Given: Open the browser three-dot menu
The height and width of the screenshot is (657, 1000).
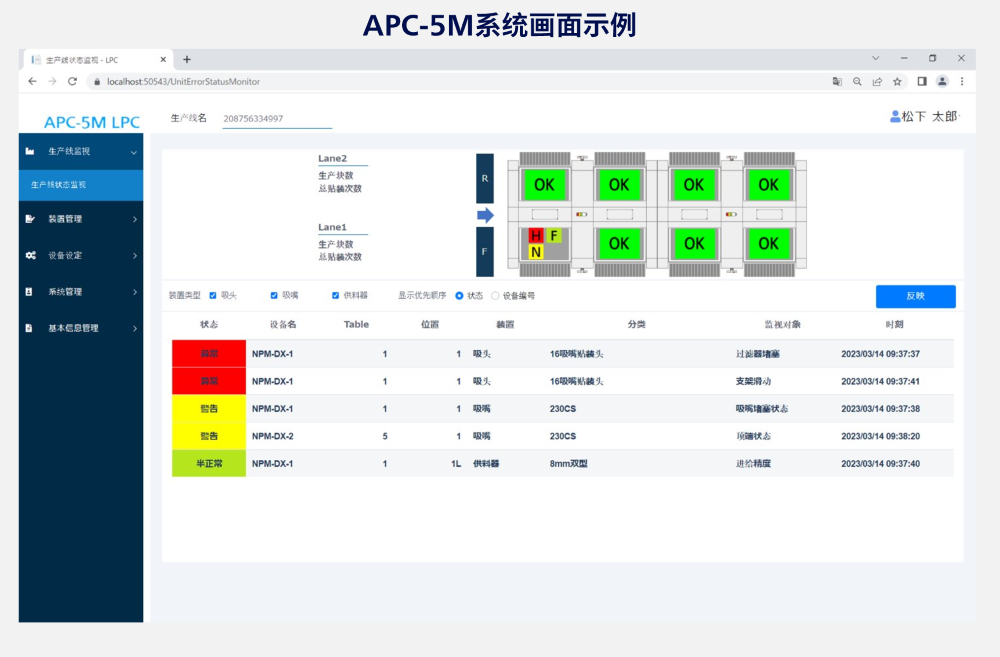Looking at the screenshot, I should click(x=962, y=81).
